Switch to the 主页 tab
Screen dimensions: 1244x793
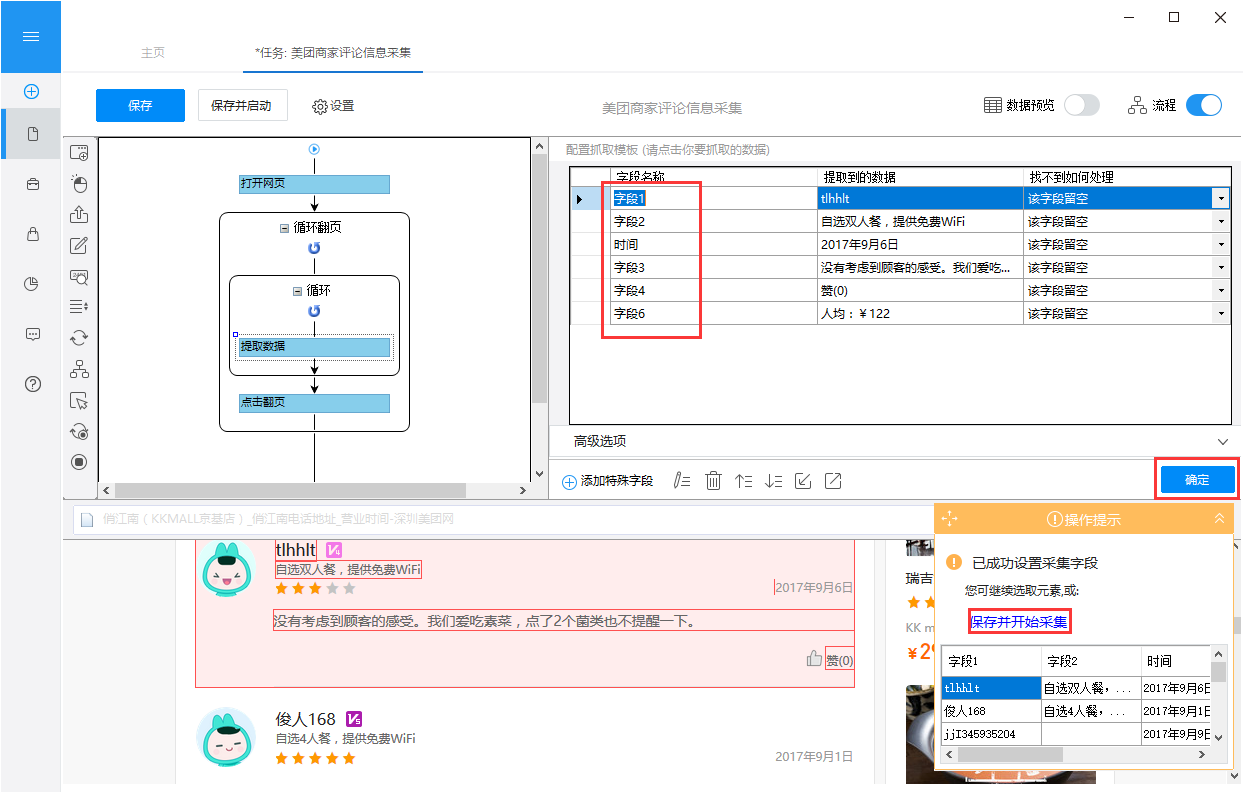click(152, 52)
